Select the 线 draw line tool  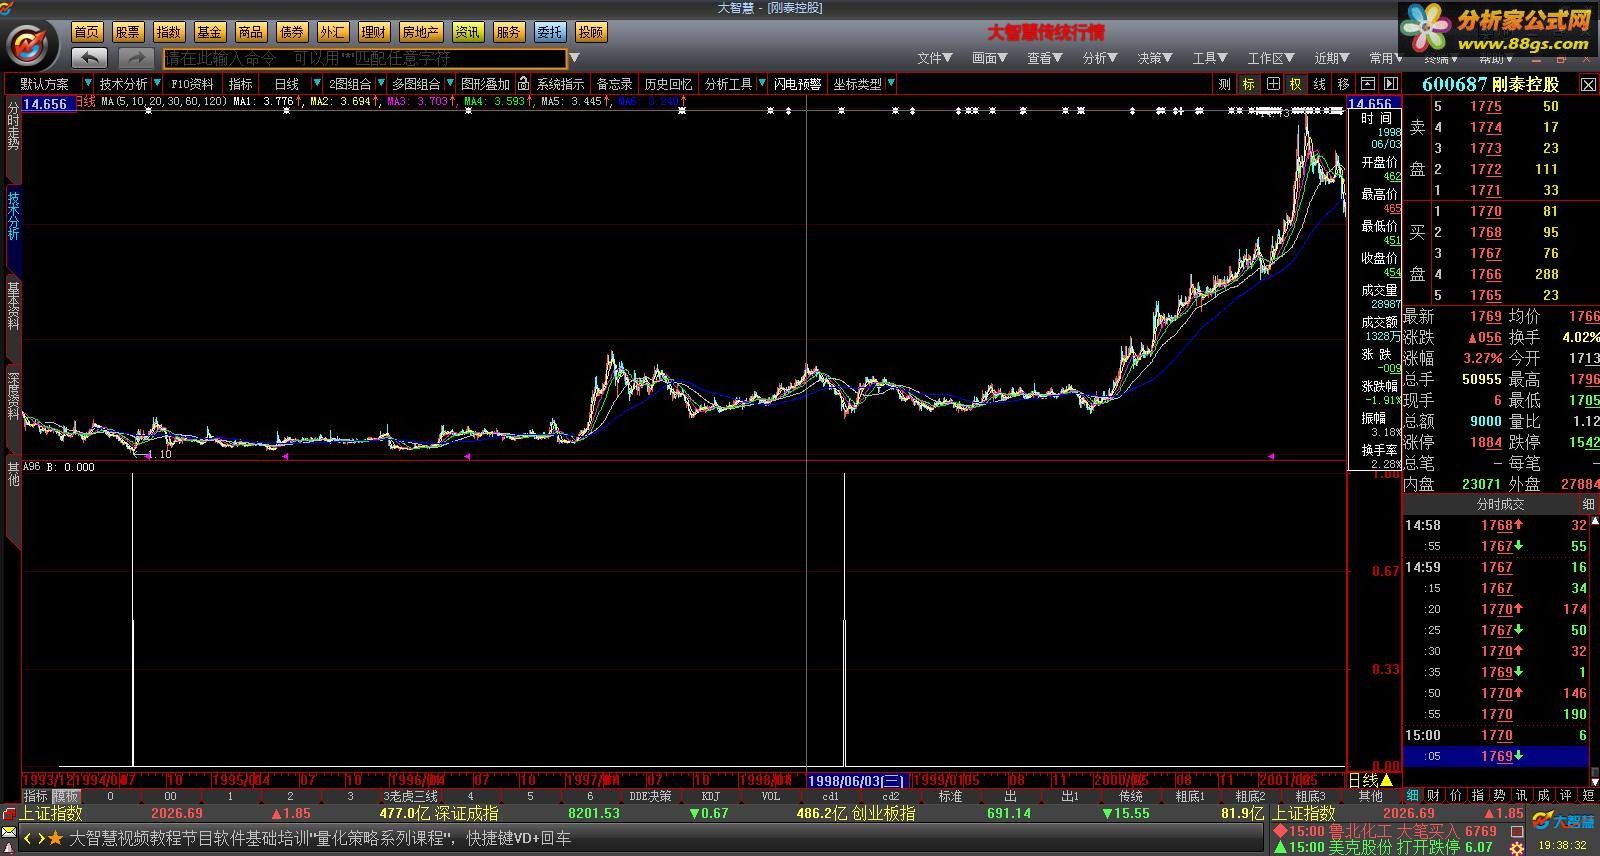(1320, 84)
